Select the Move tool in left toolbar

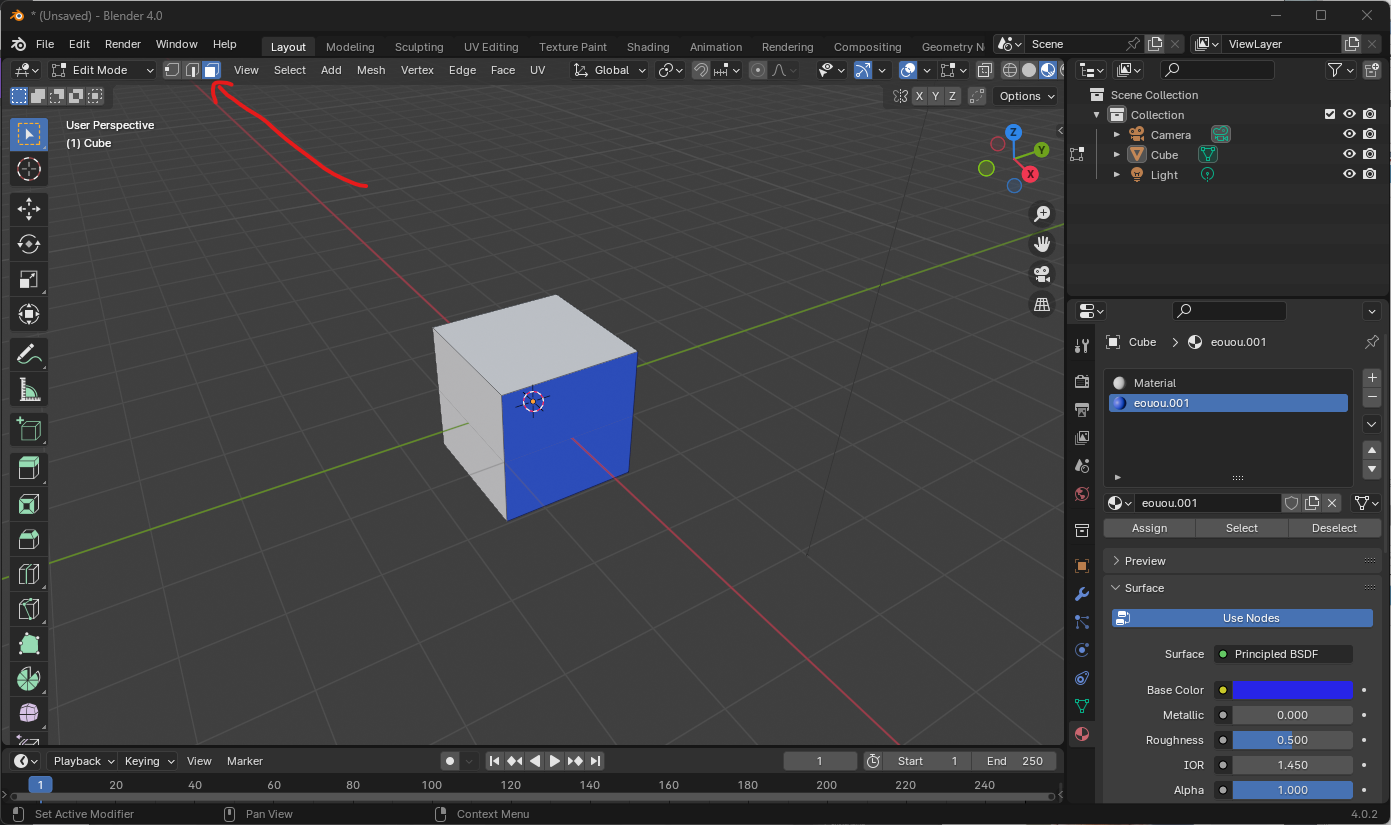[29, 208]
